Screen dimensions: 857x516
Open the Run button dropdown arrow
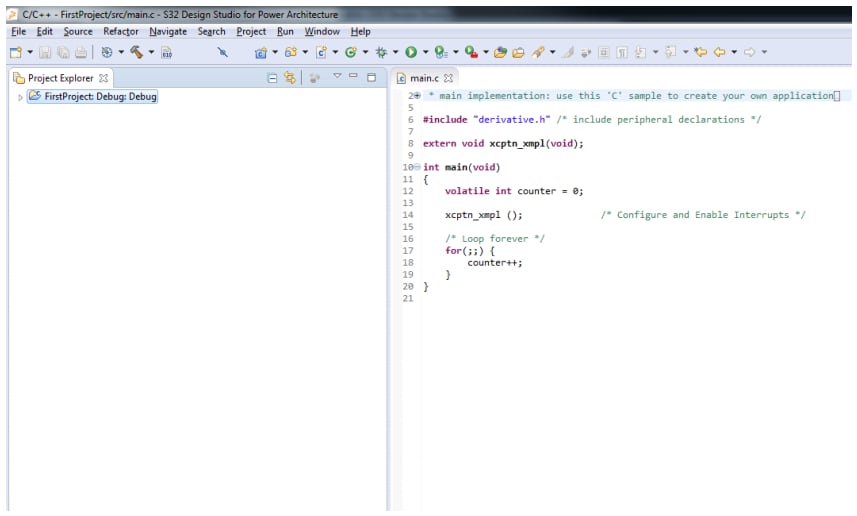coord(425,52)
